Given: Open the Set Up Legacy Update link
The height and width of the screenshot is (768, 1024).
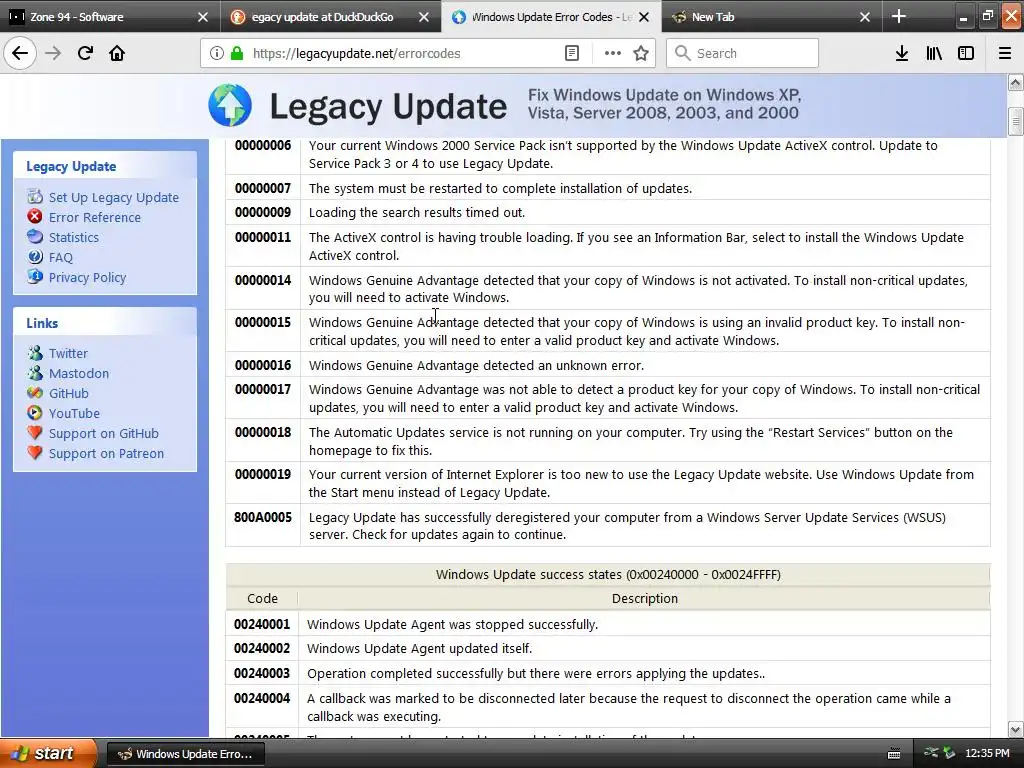Looking at the screenshot, I should pos(114,197).
